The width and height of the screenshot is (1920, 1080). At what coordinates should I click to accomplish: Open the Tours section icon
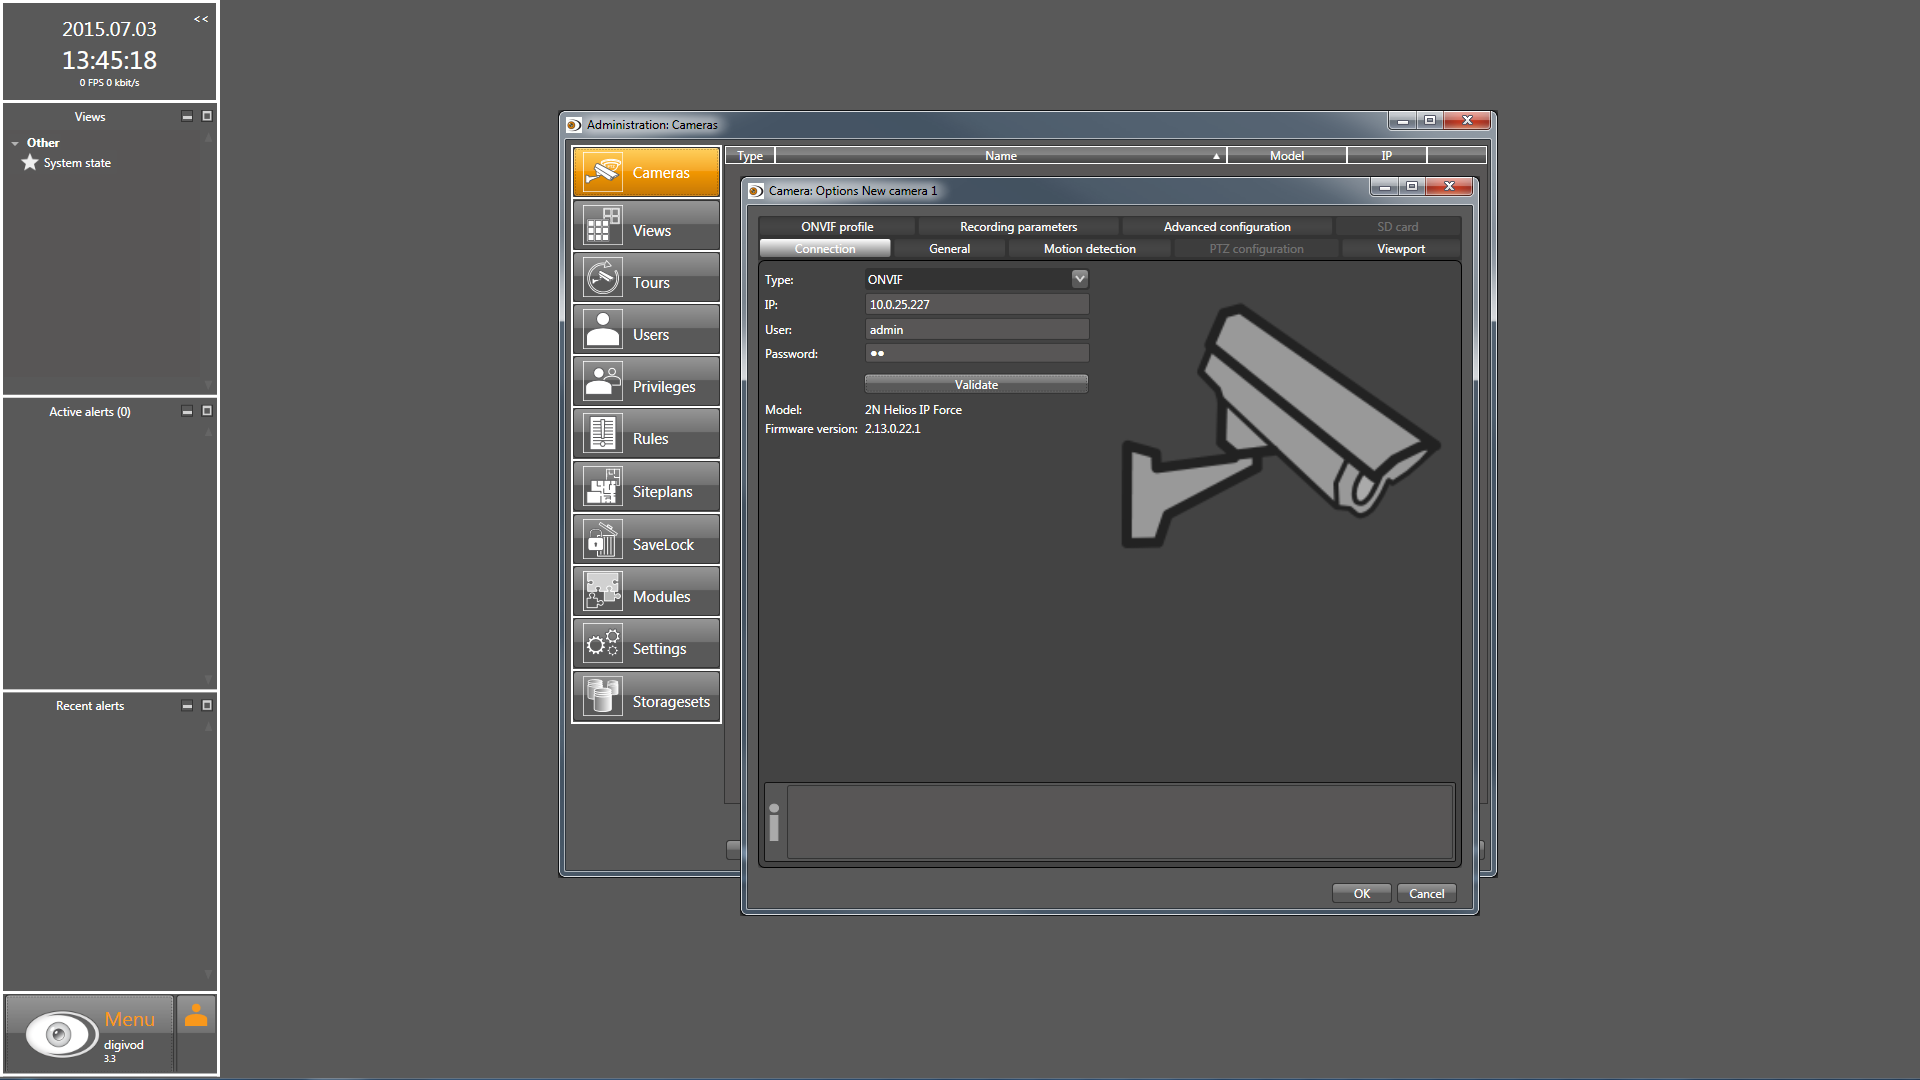[603, 278]
